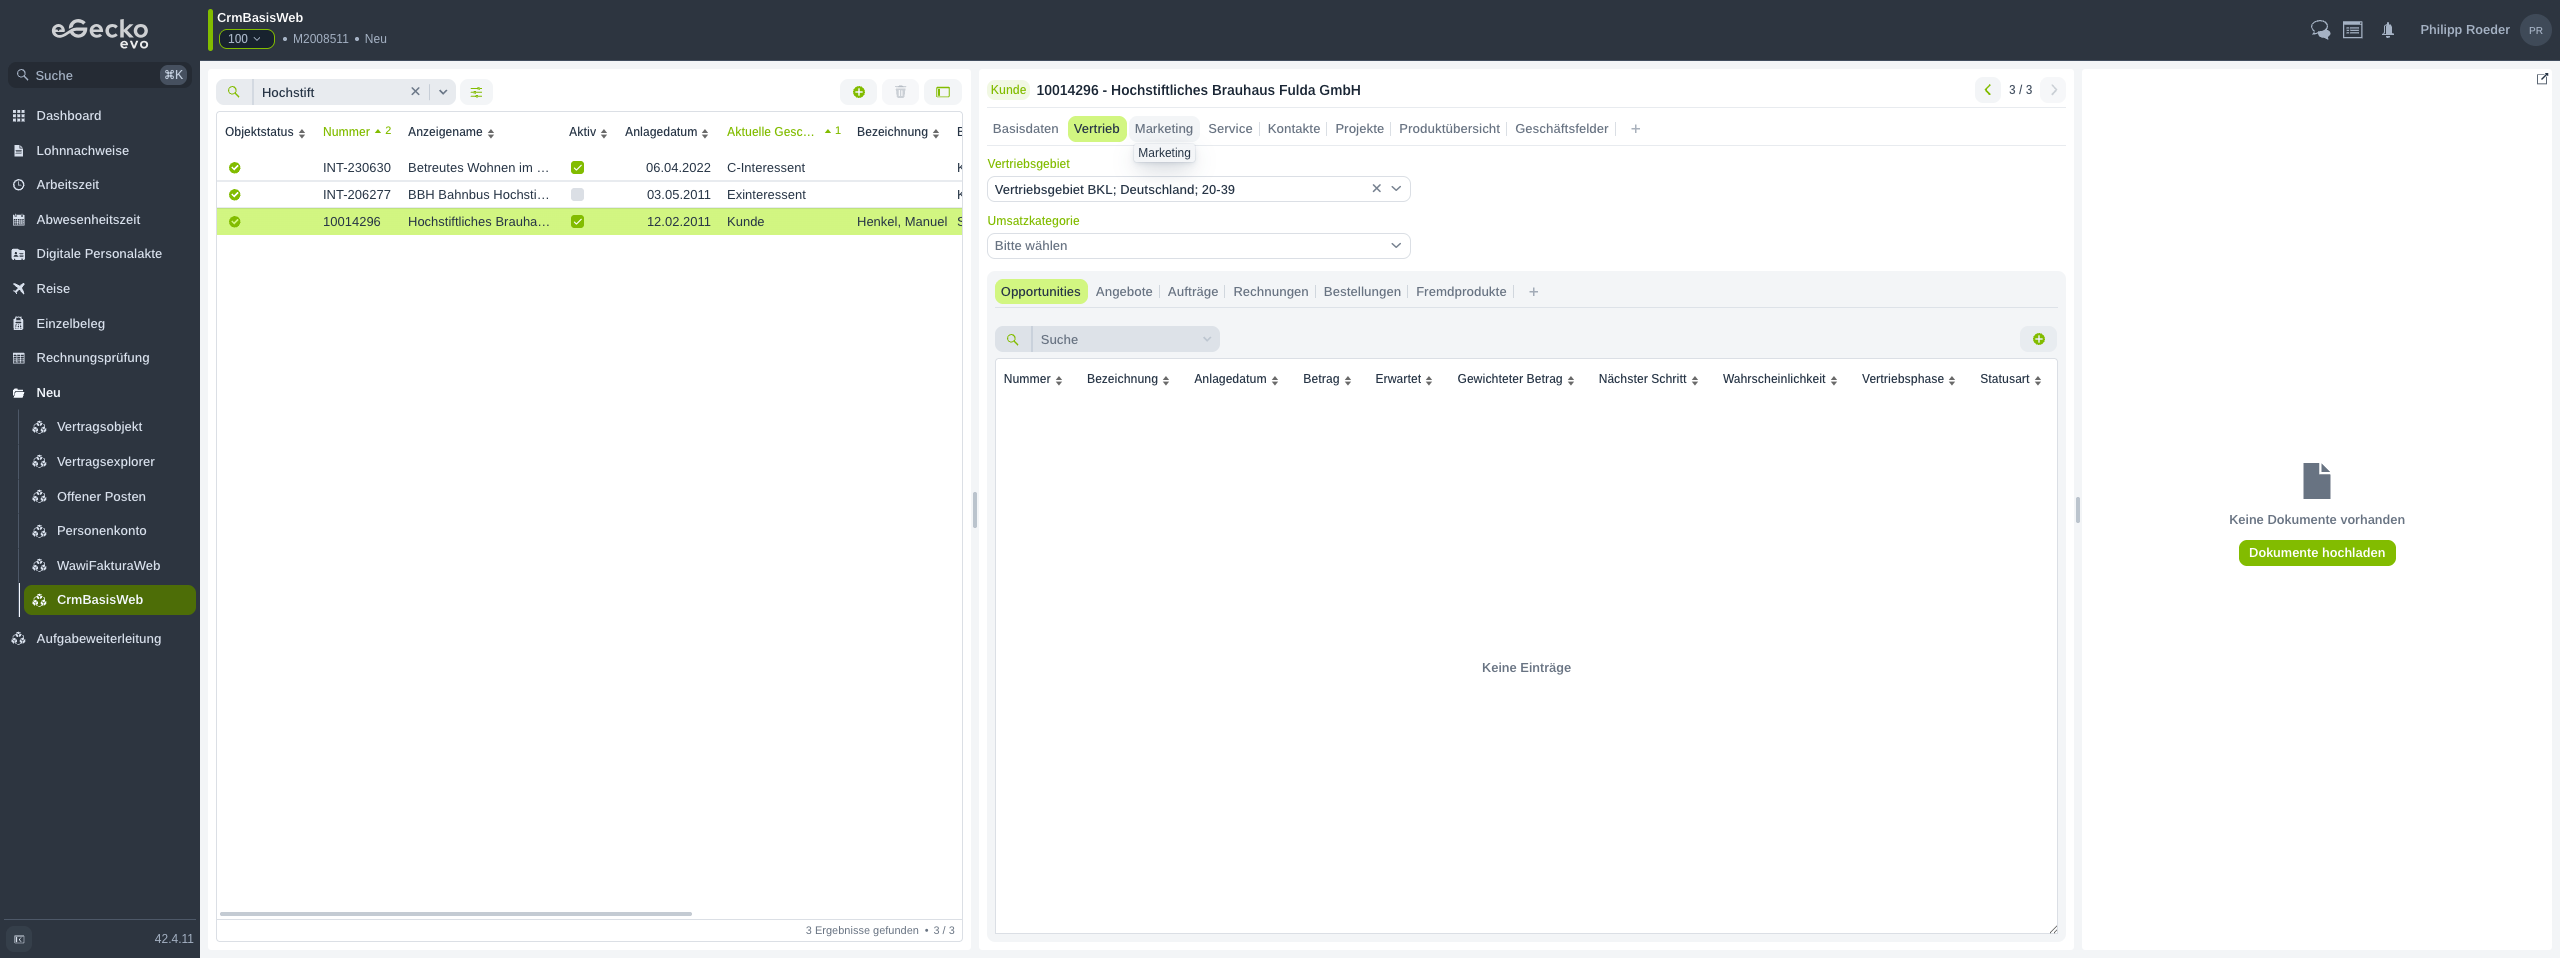This screenshot has height=958, width=2560.
Task: Click Dokumente hochladen button
Action: click(x=2316, y=553)
